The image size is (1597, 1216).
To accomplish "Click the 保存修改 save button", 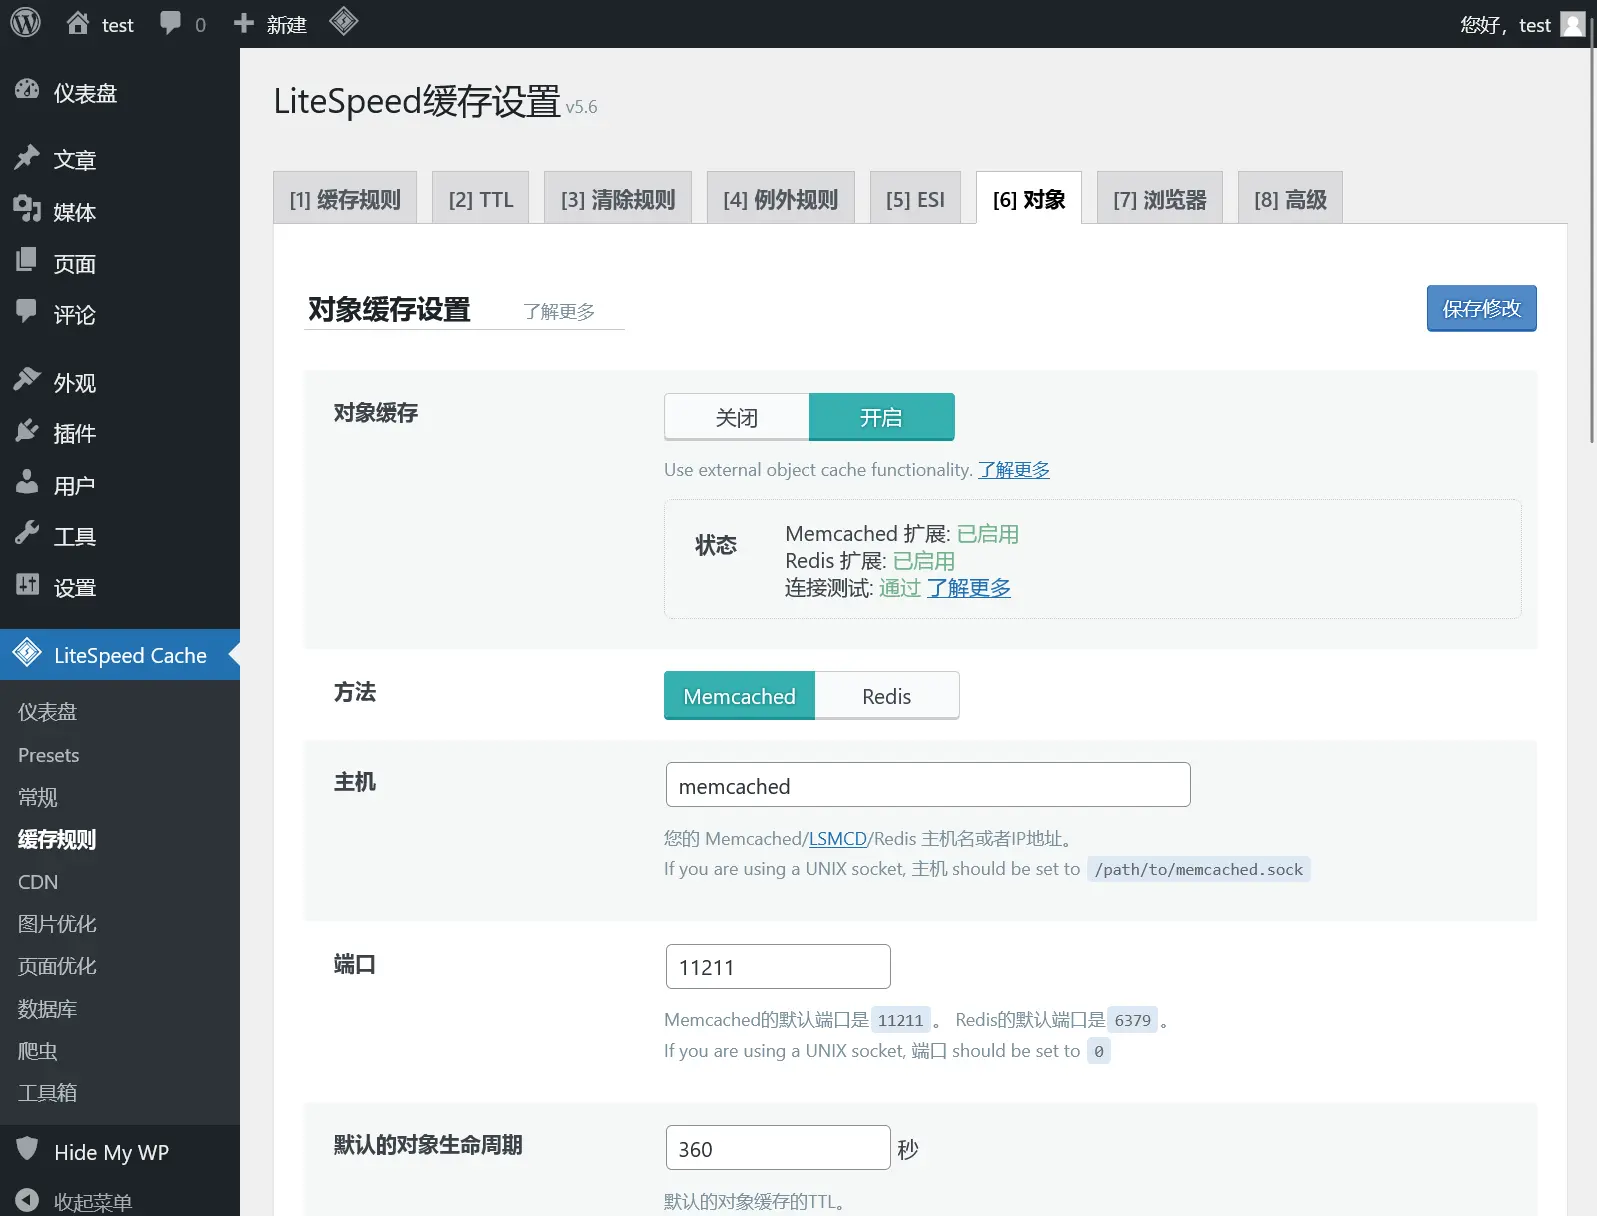I will 1481,308.
